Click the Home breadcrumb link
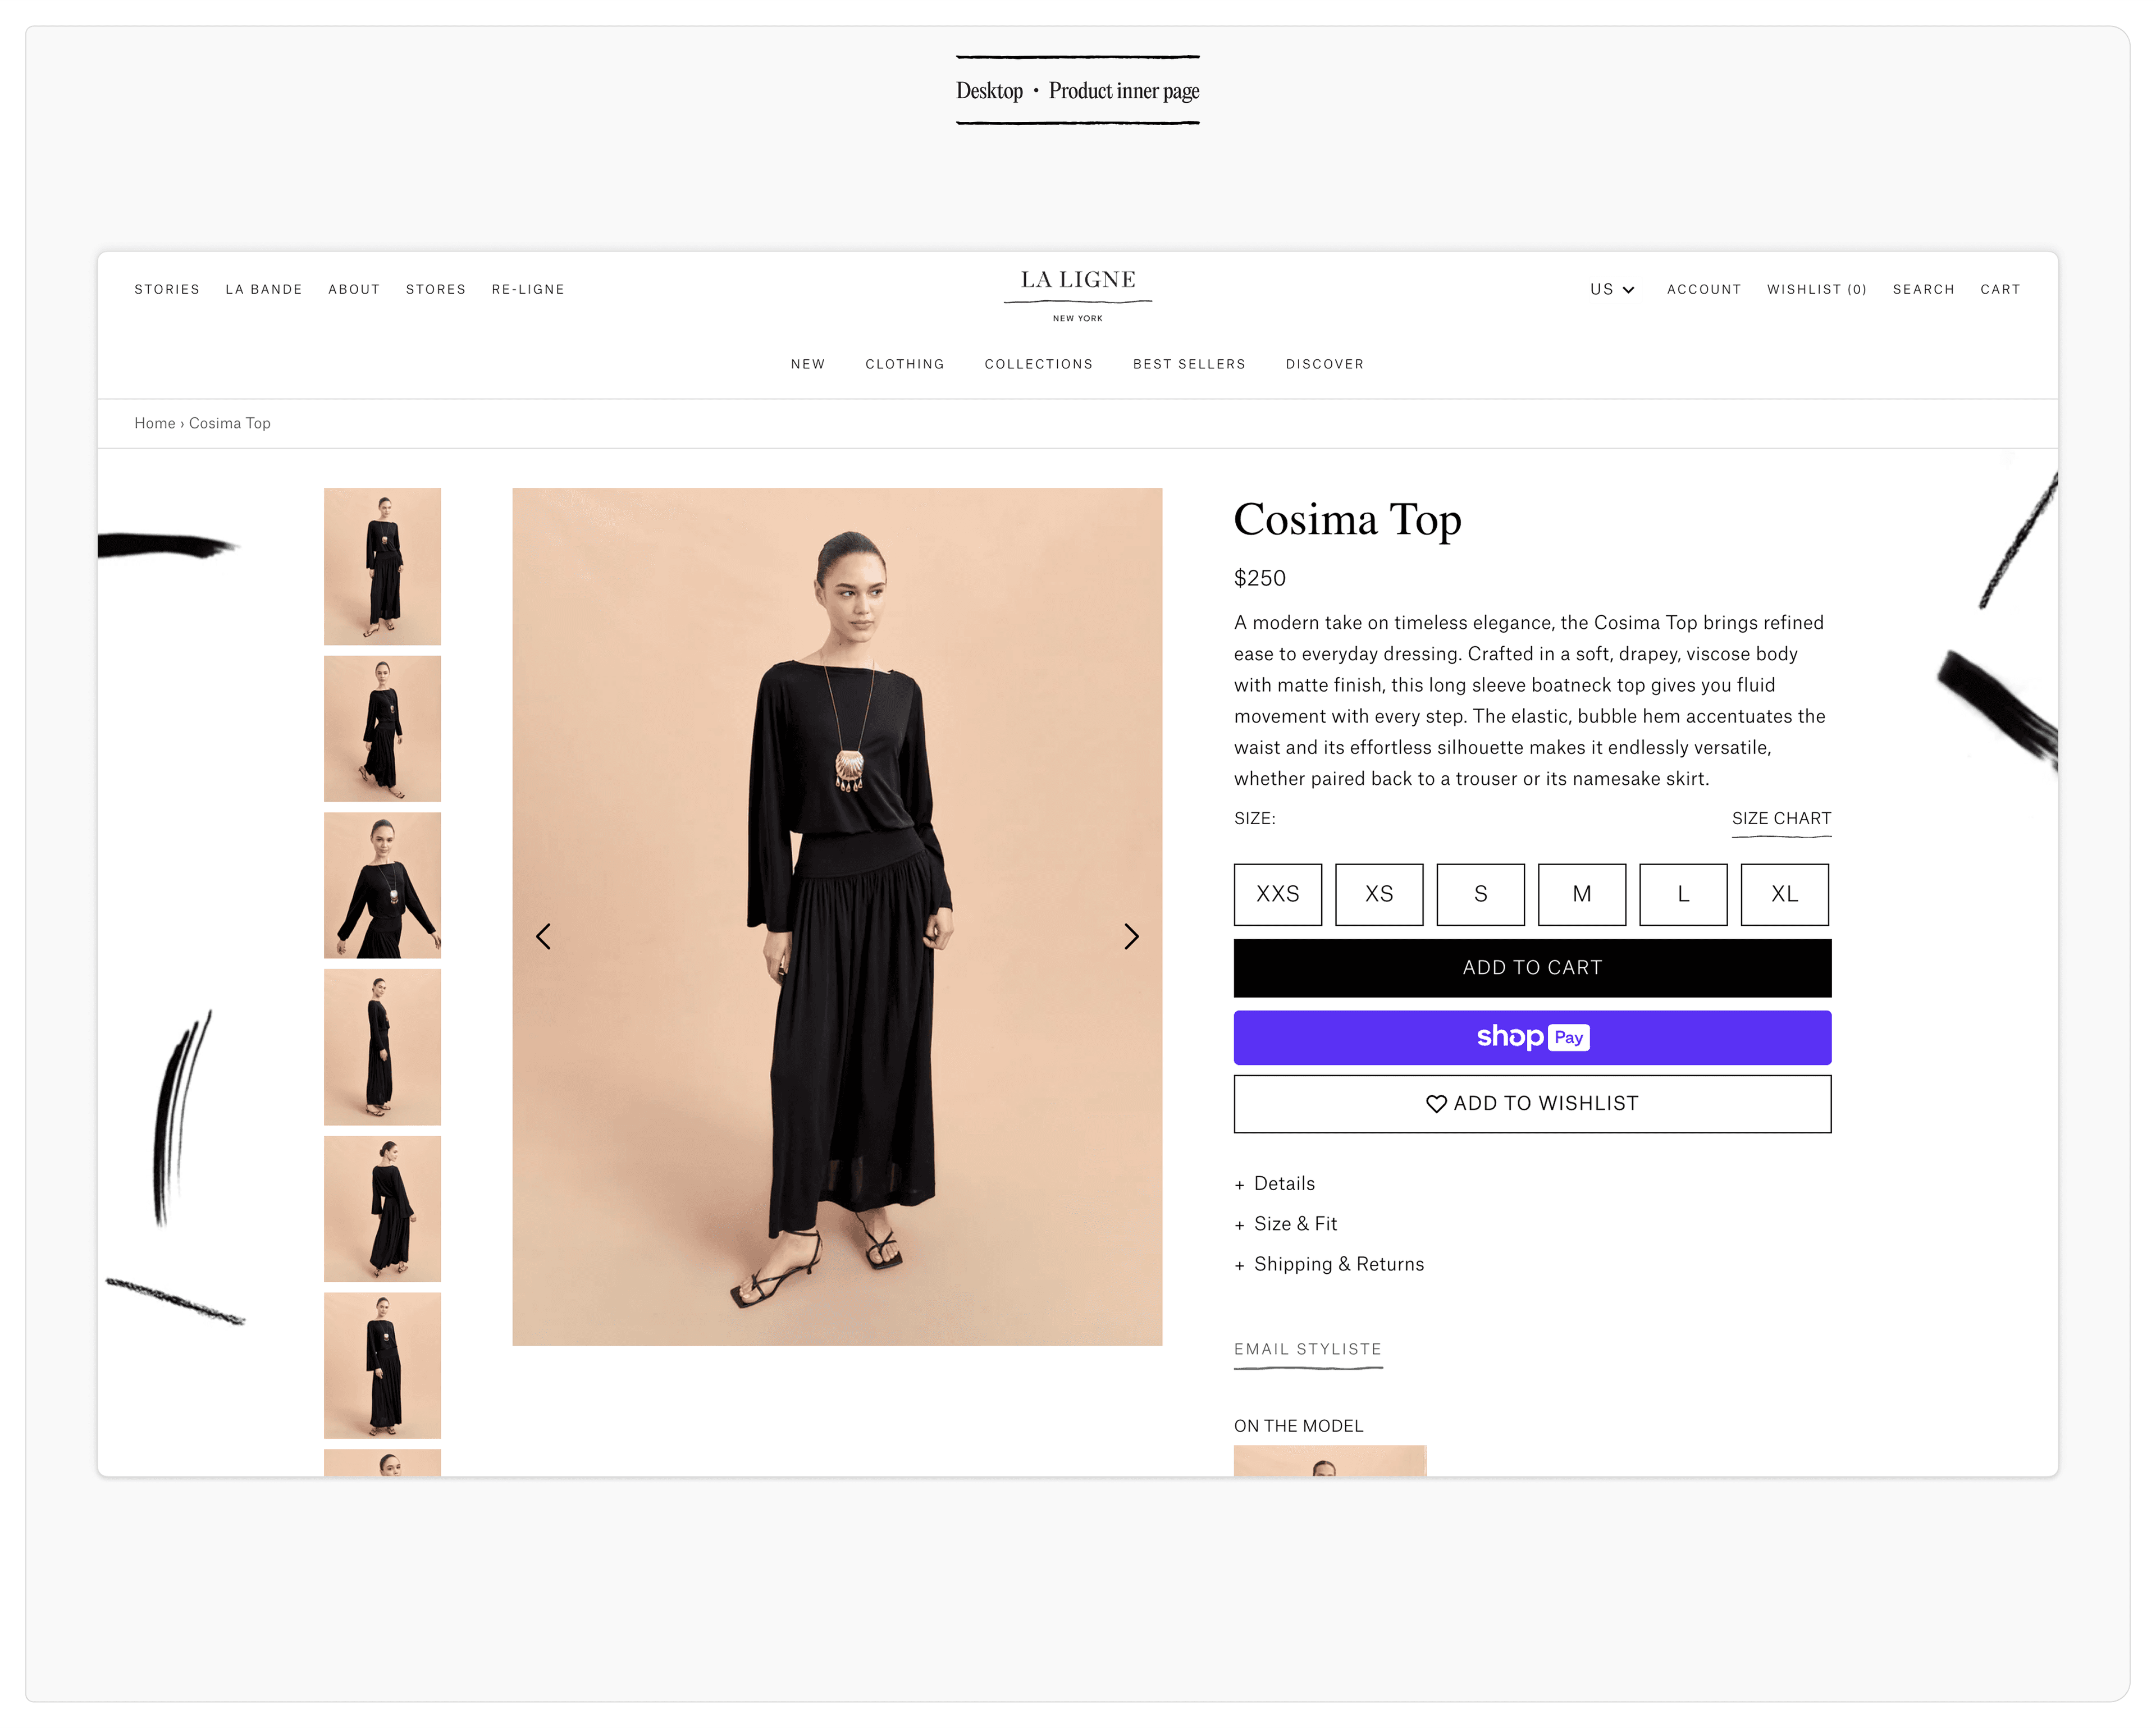Screen dimensions: 2156x1728 tap(154, 423)
